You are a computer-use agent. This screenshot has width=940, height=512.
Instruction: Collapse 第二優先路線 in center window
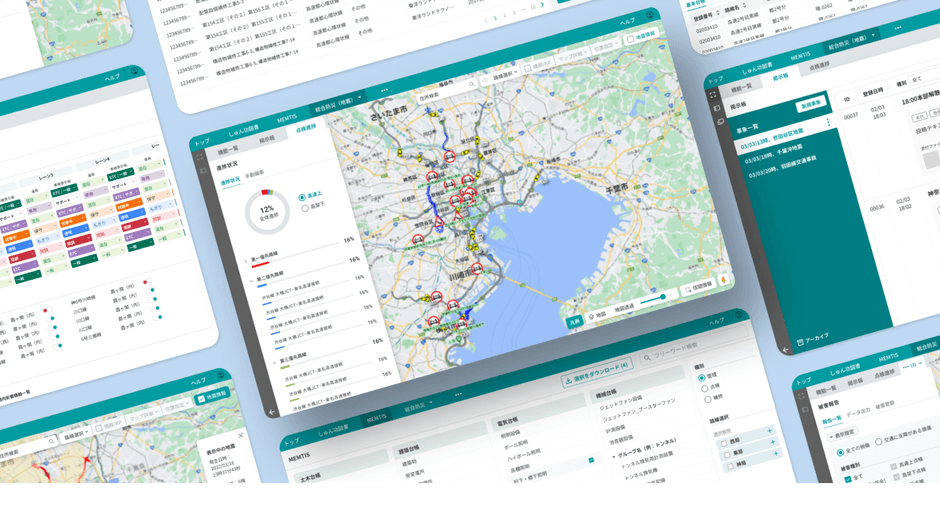coord(252,281)
